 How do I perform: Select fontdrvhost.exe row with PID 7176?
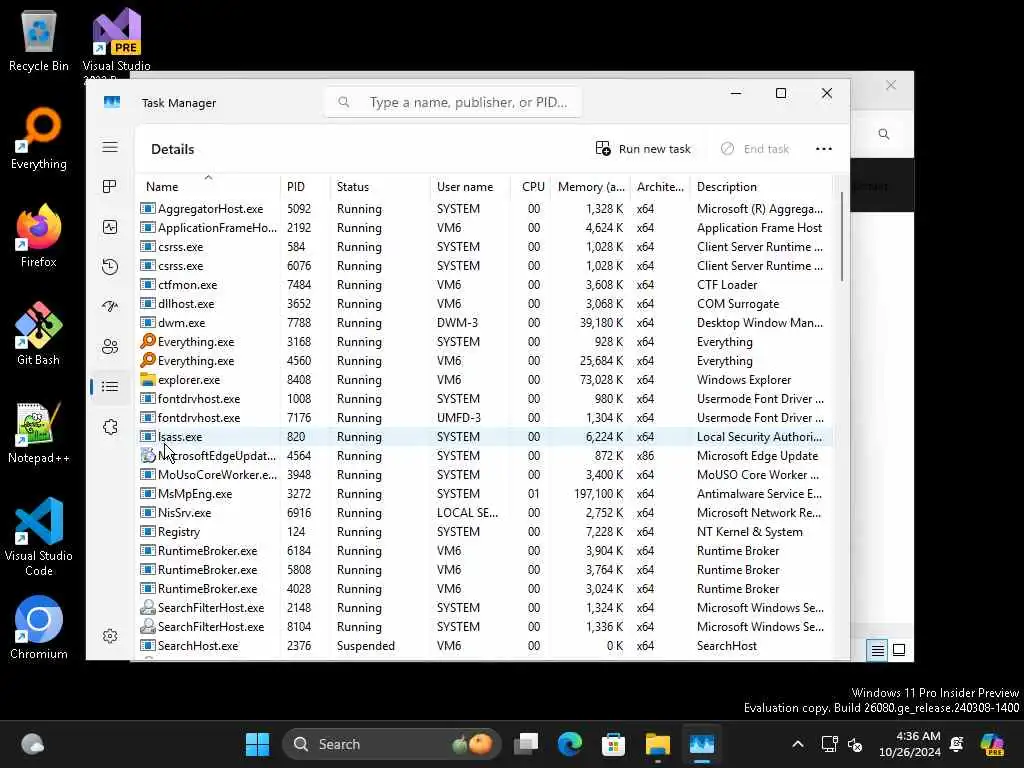pyautogui.click(x=484, y=417)
